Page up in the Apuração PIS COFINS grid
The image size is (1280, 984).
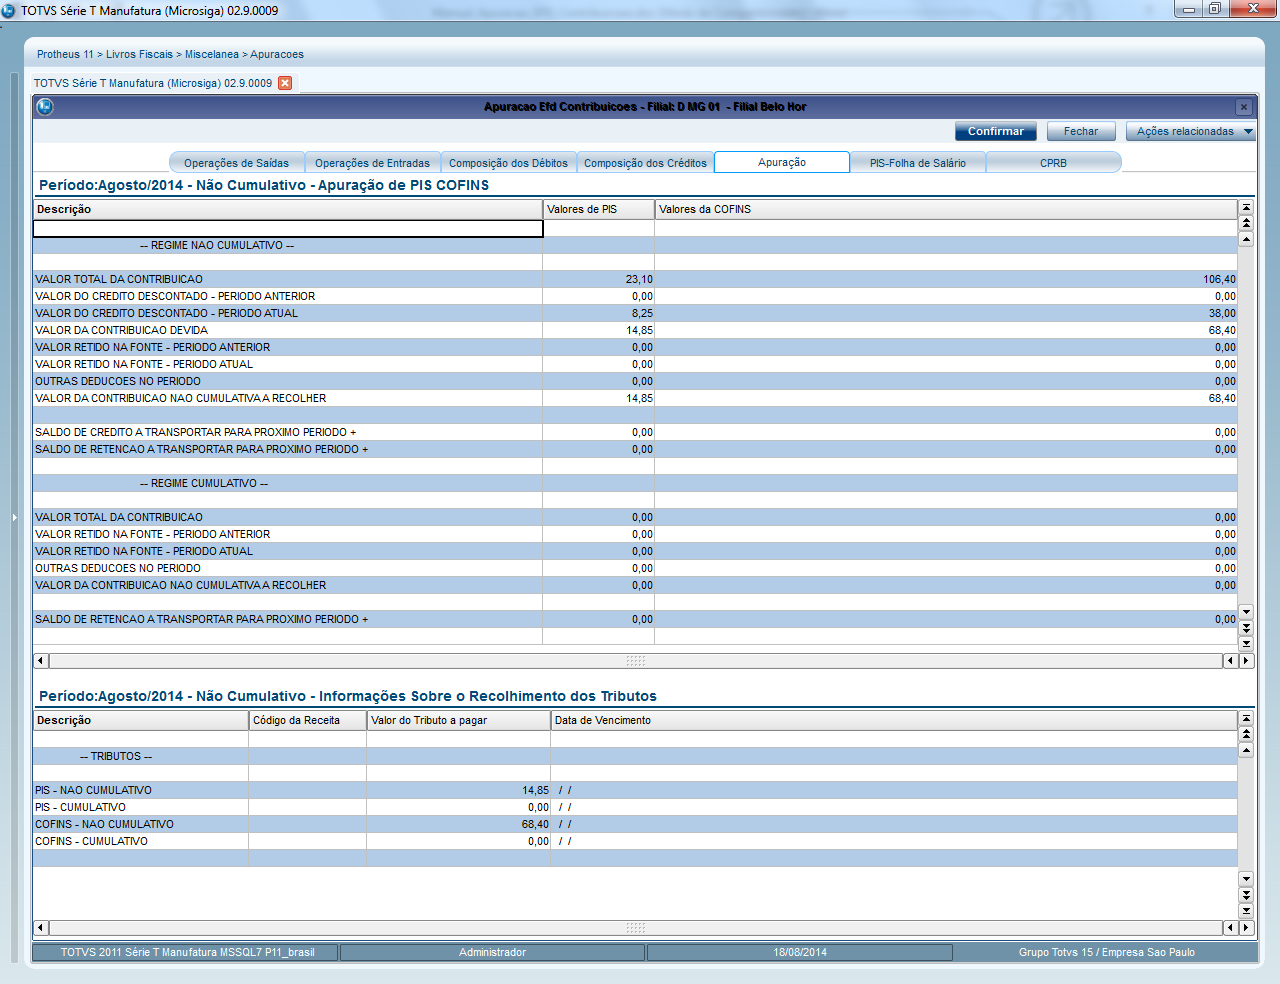(1246, 223)
